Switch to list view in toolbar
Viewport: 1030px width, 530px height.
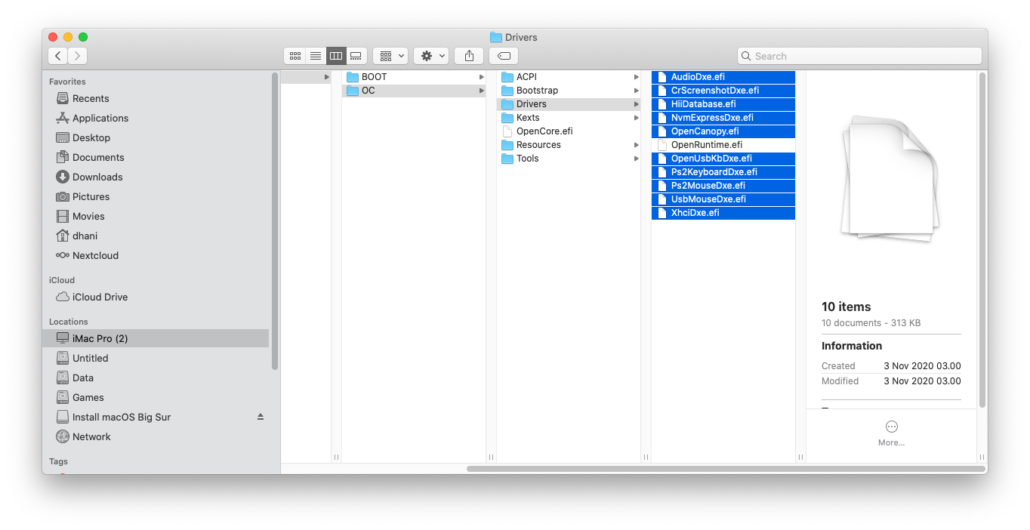tap(315, 56)
